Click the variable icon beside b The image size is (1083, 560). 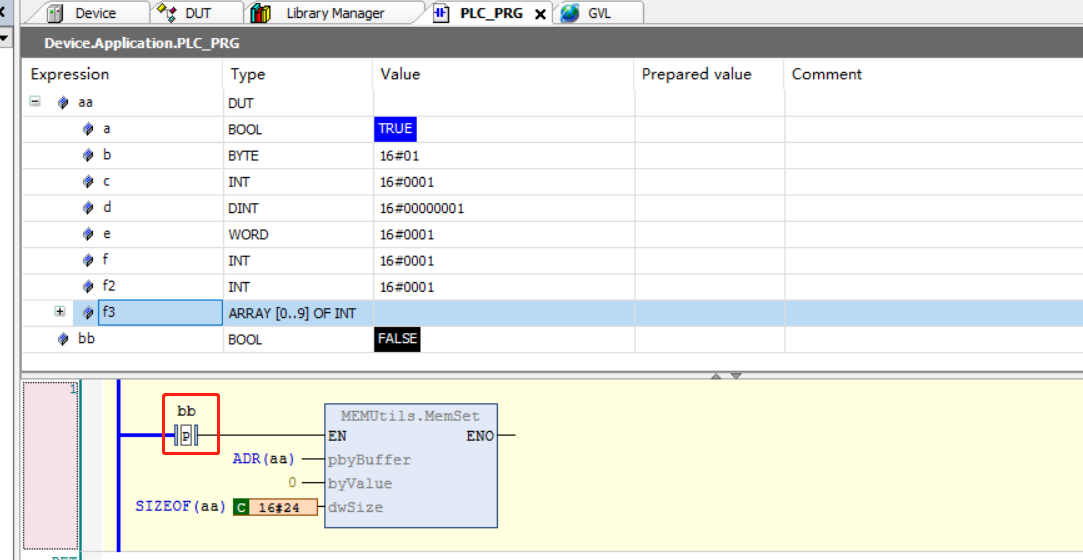88,155
